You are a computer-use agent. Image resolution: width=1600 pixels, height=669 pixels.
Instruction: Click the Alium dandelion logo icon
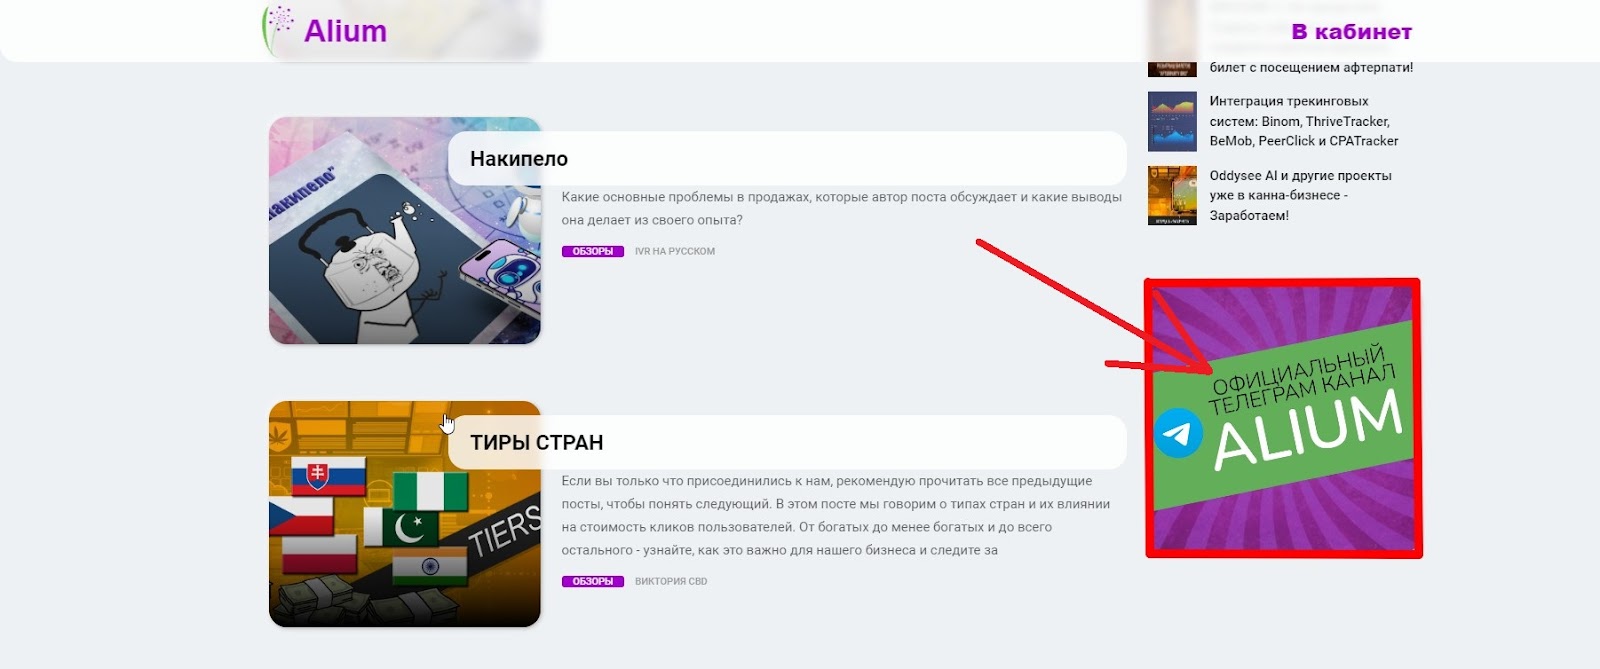[x=278, y=30]
